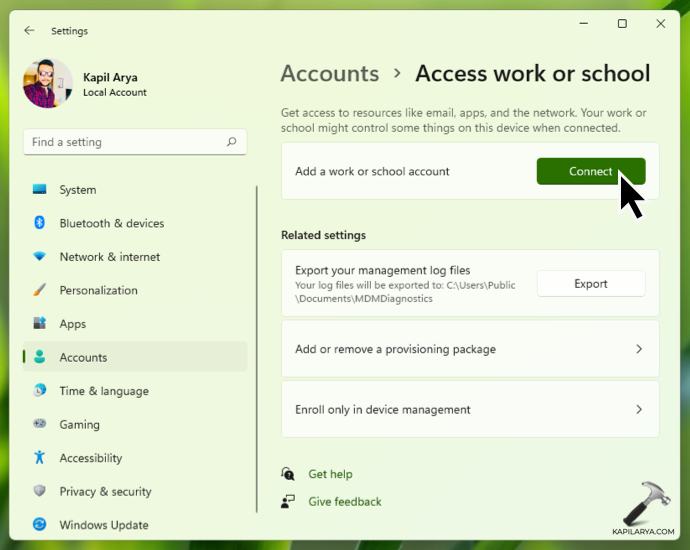Click the System monitor icon
The image size is (690, 550).
click(40, 189)
